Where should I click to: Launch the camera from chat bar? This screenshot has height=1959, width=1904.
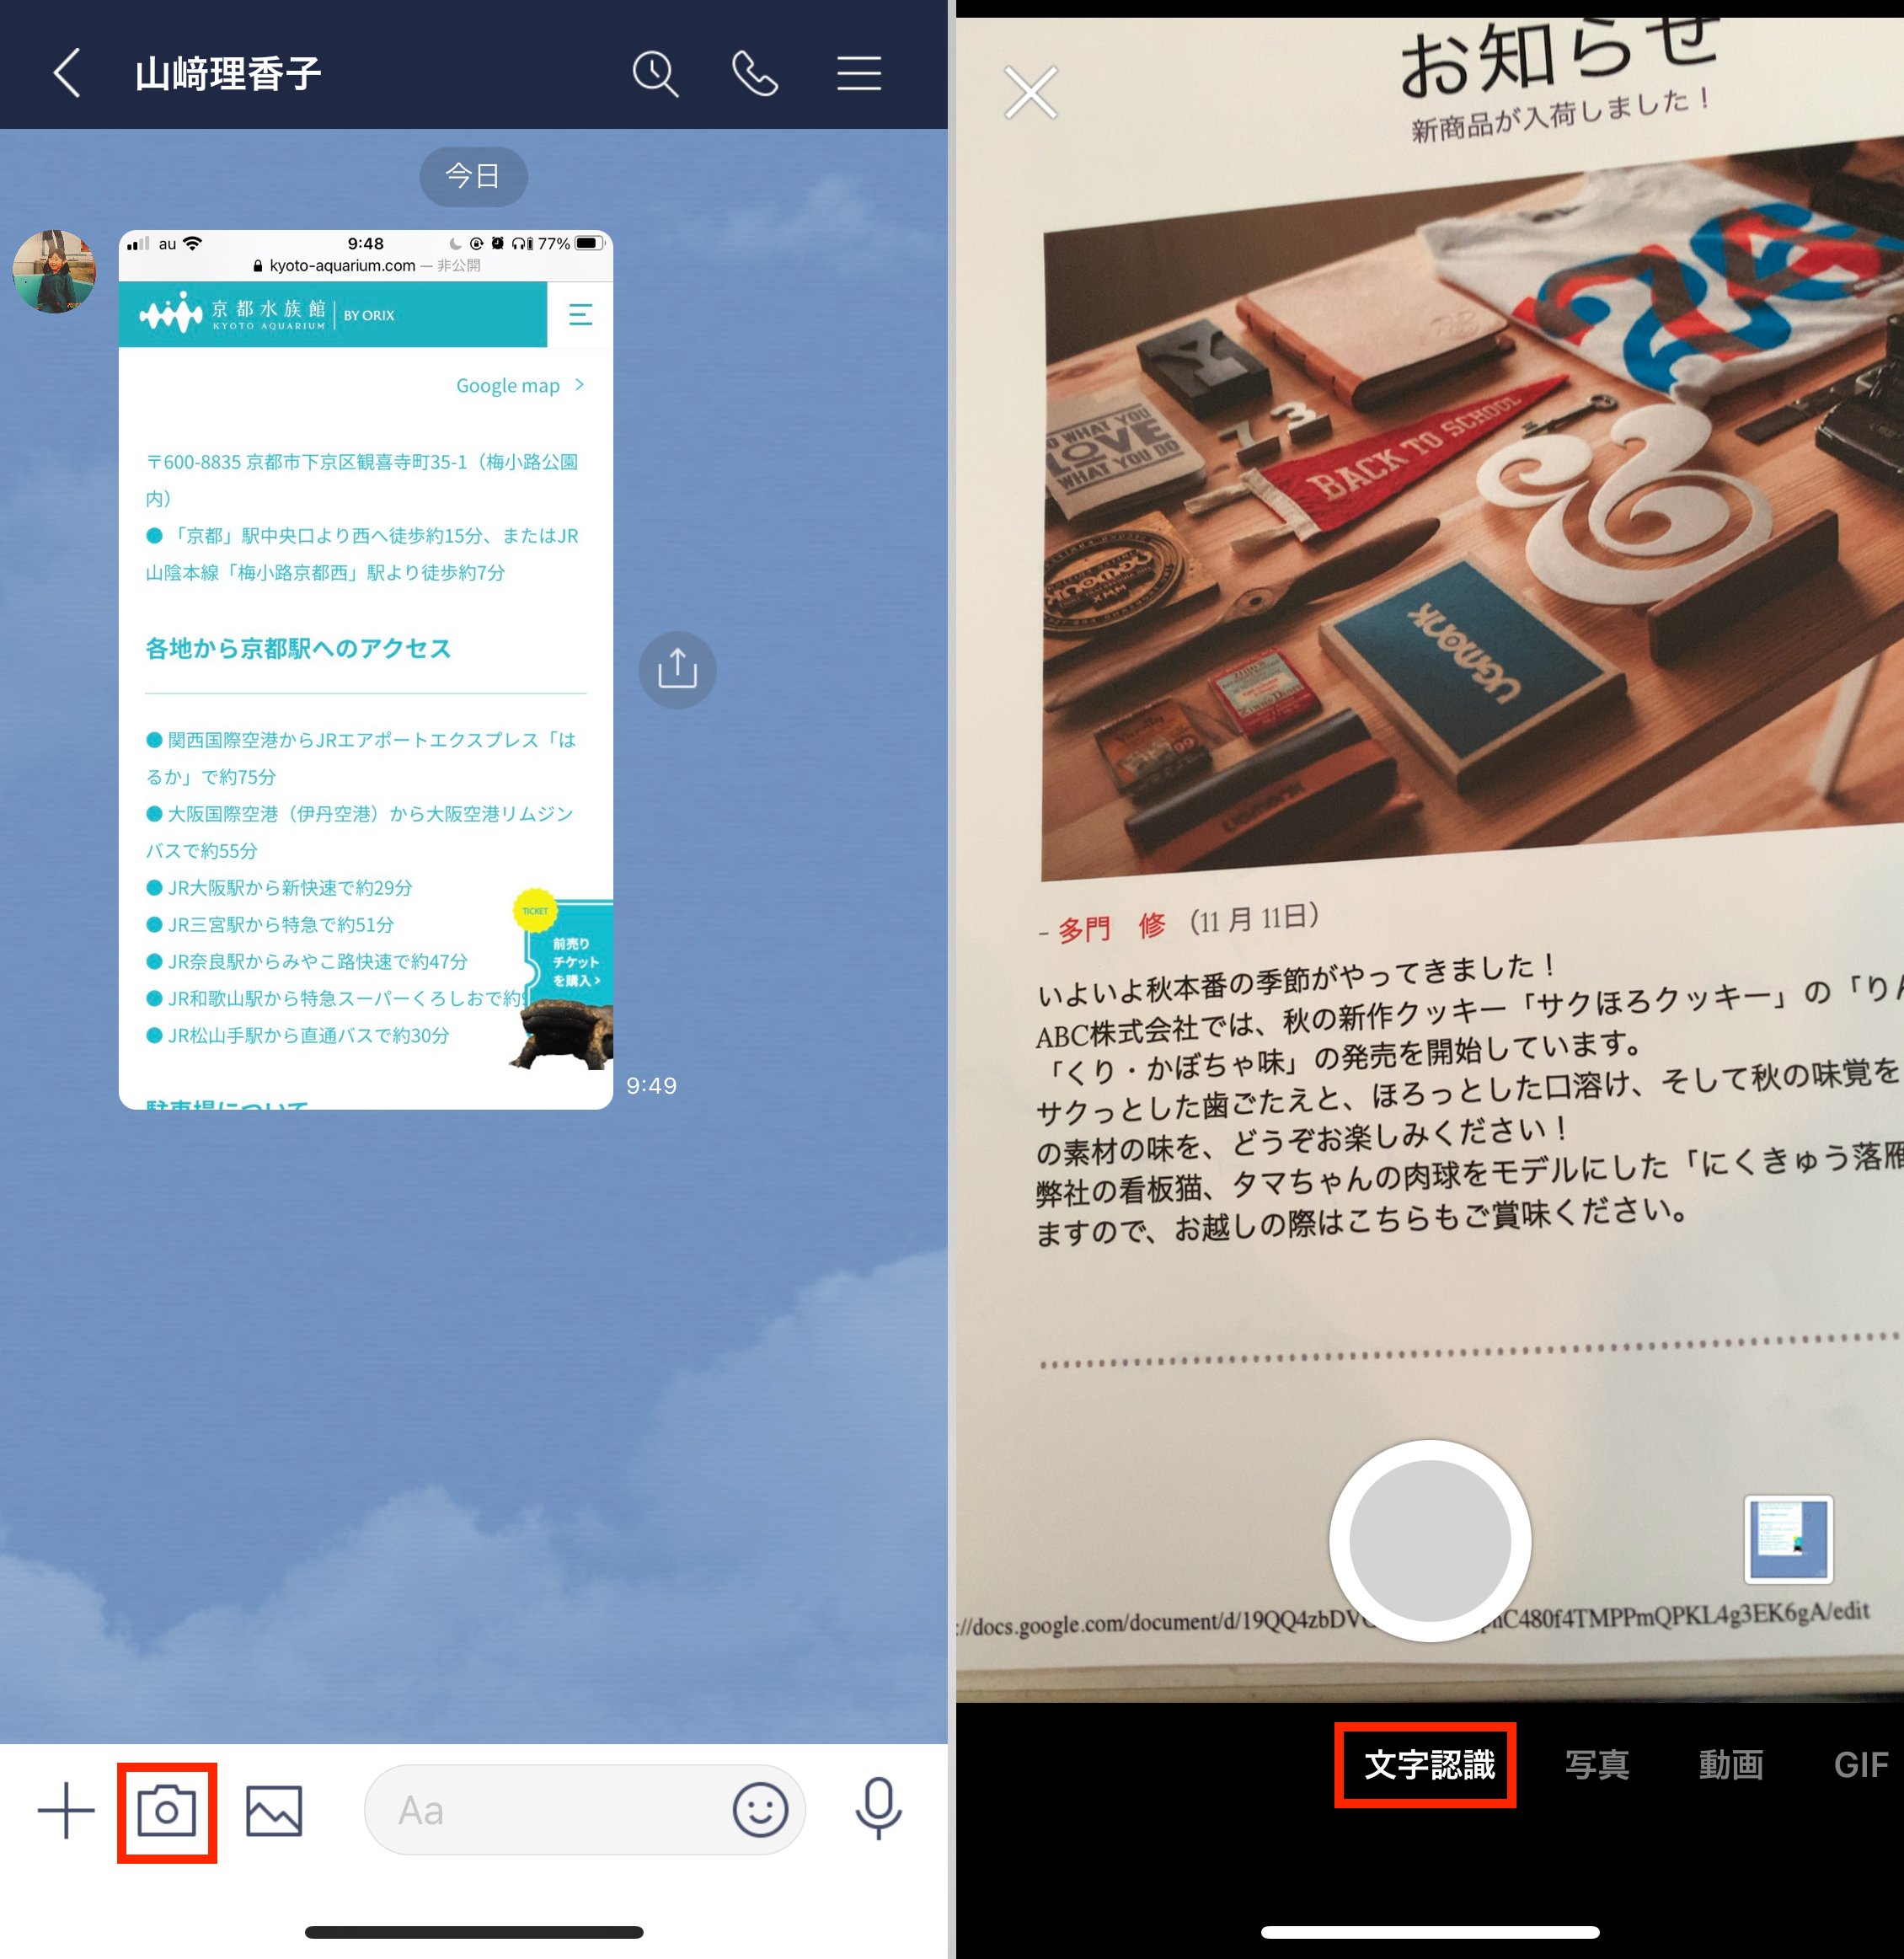[x=167, y=1811]
